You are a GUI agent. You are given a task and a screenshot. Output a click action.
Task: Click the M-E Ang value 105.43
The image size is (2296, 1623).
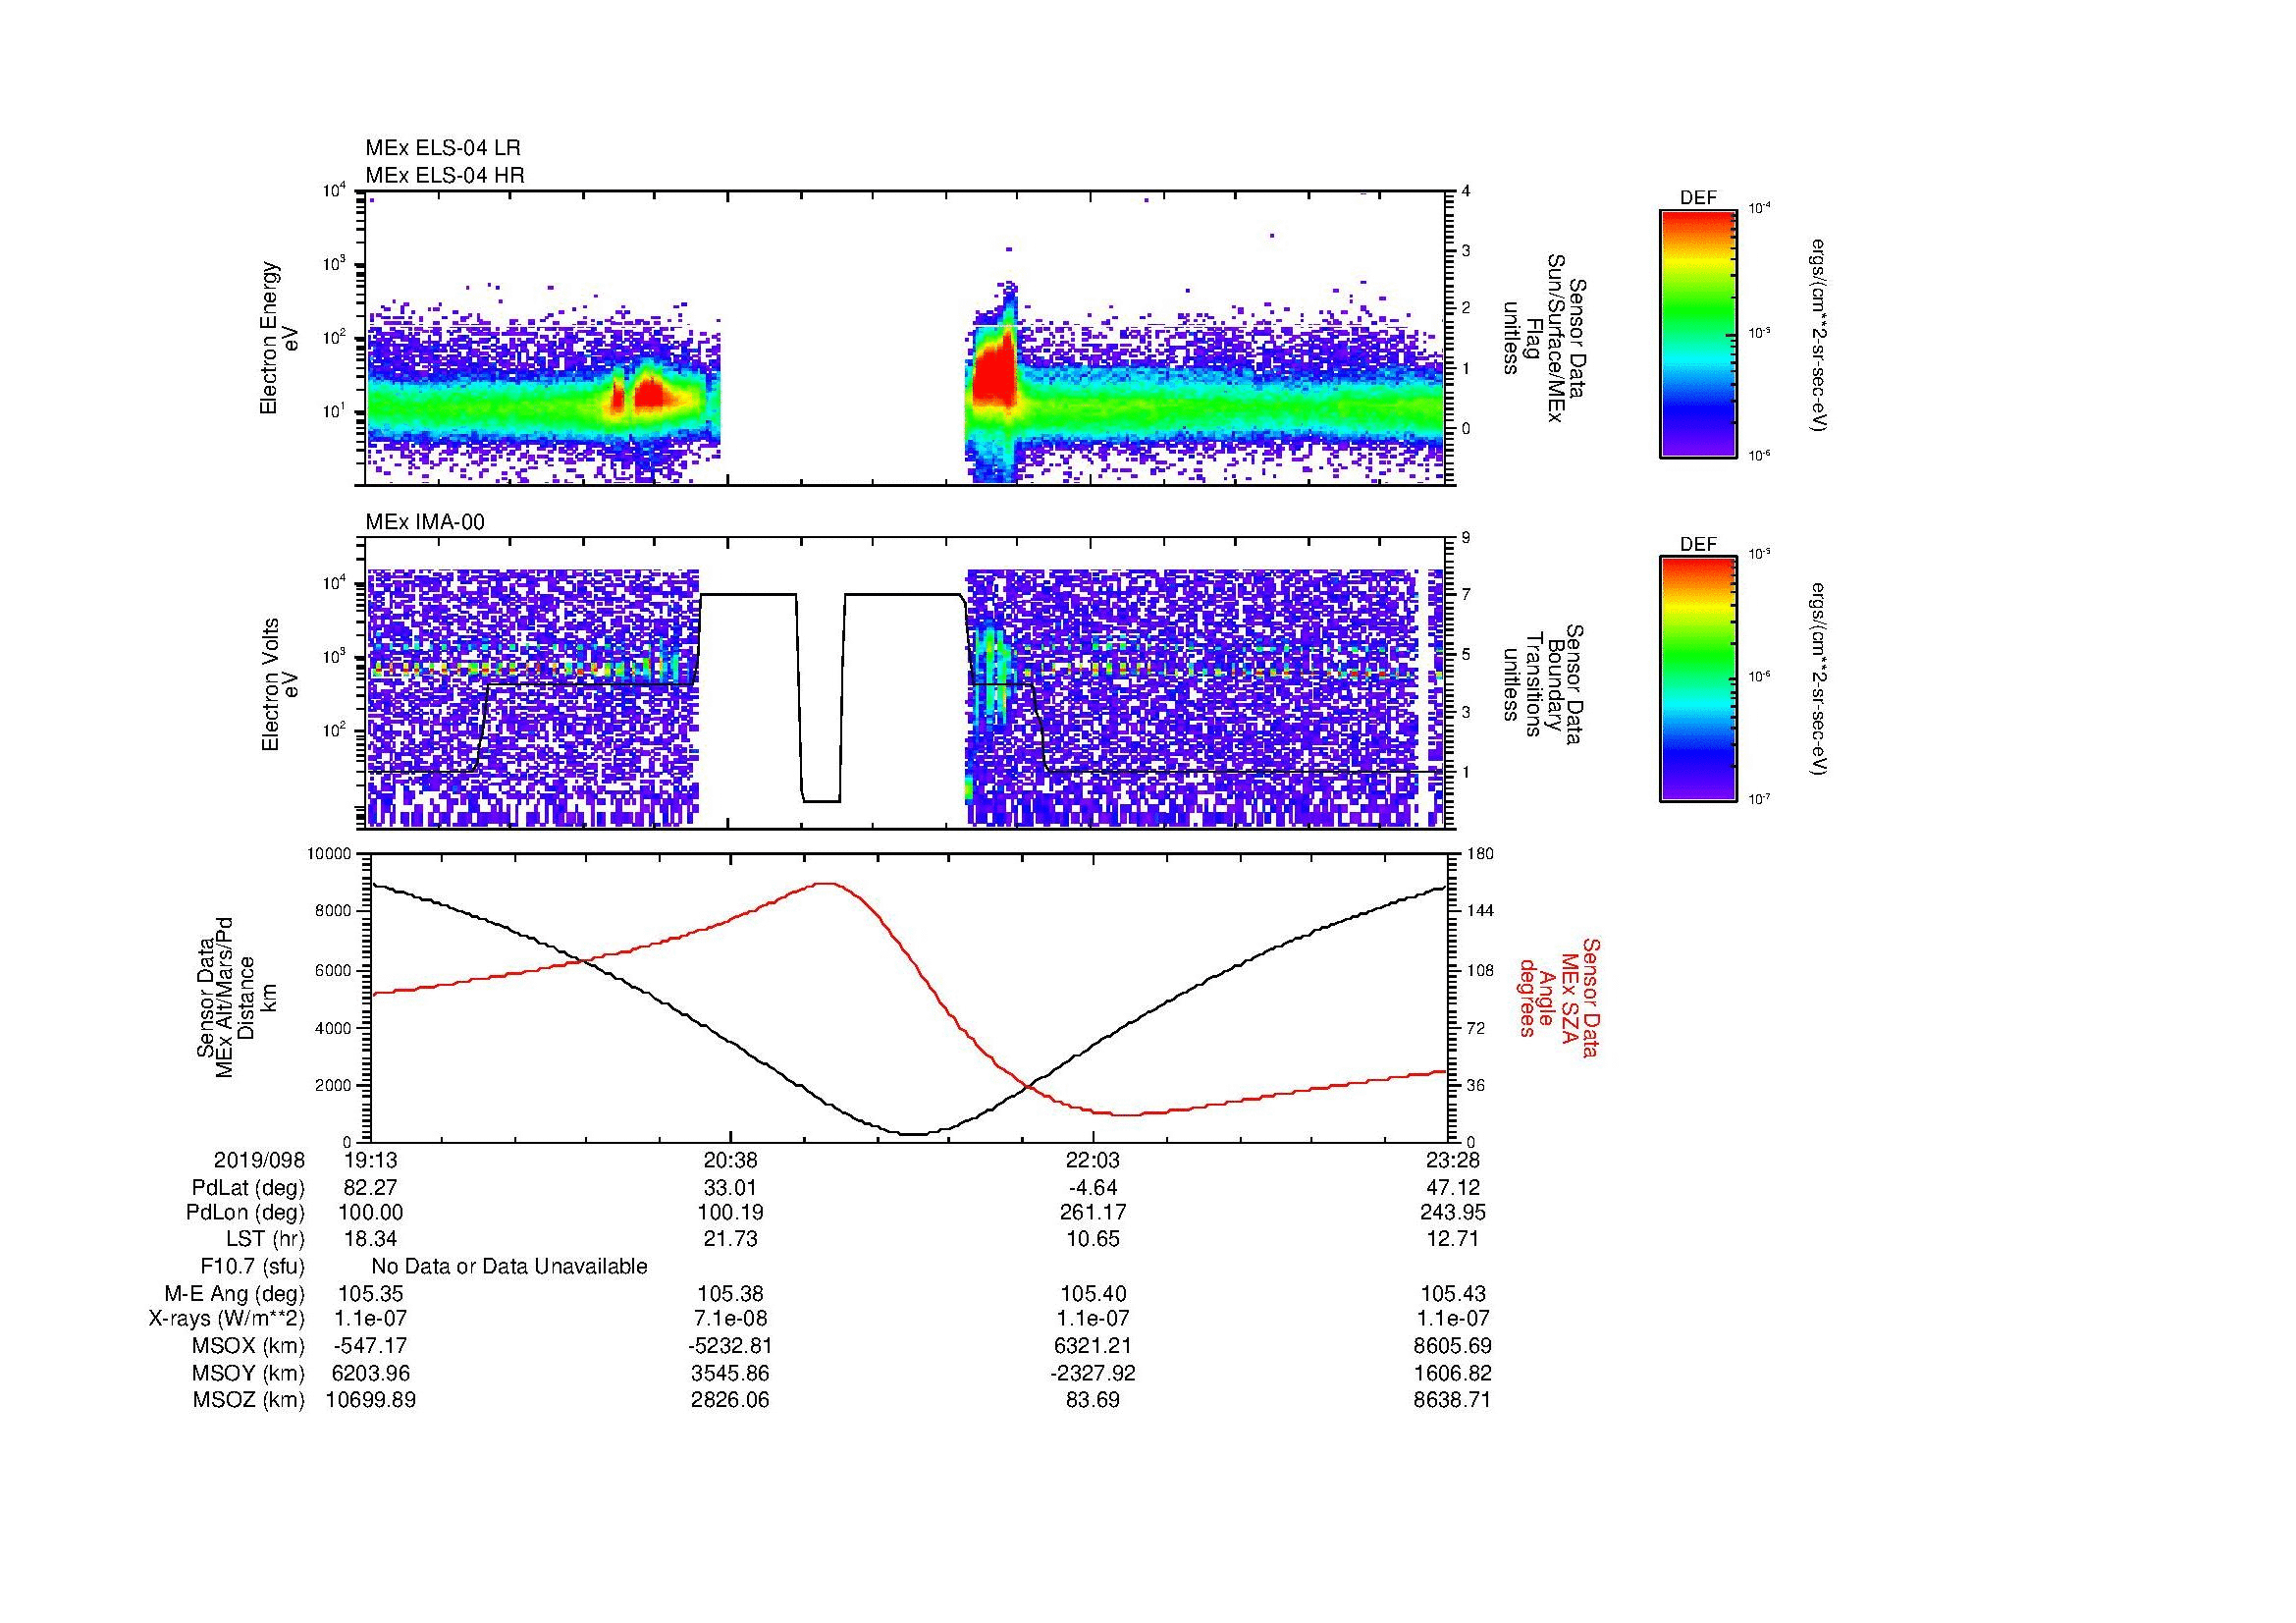1453,1293
